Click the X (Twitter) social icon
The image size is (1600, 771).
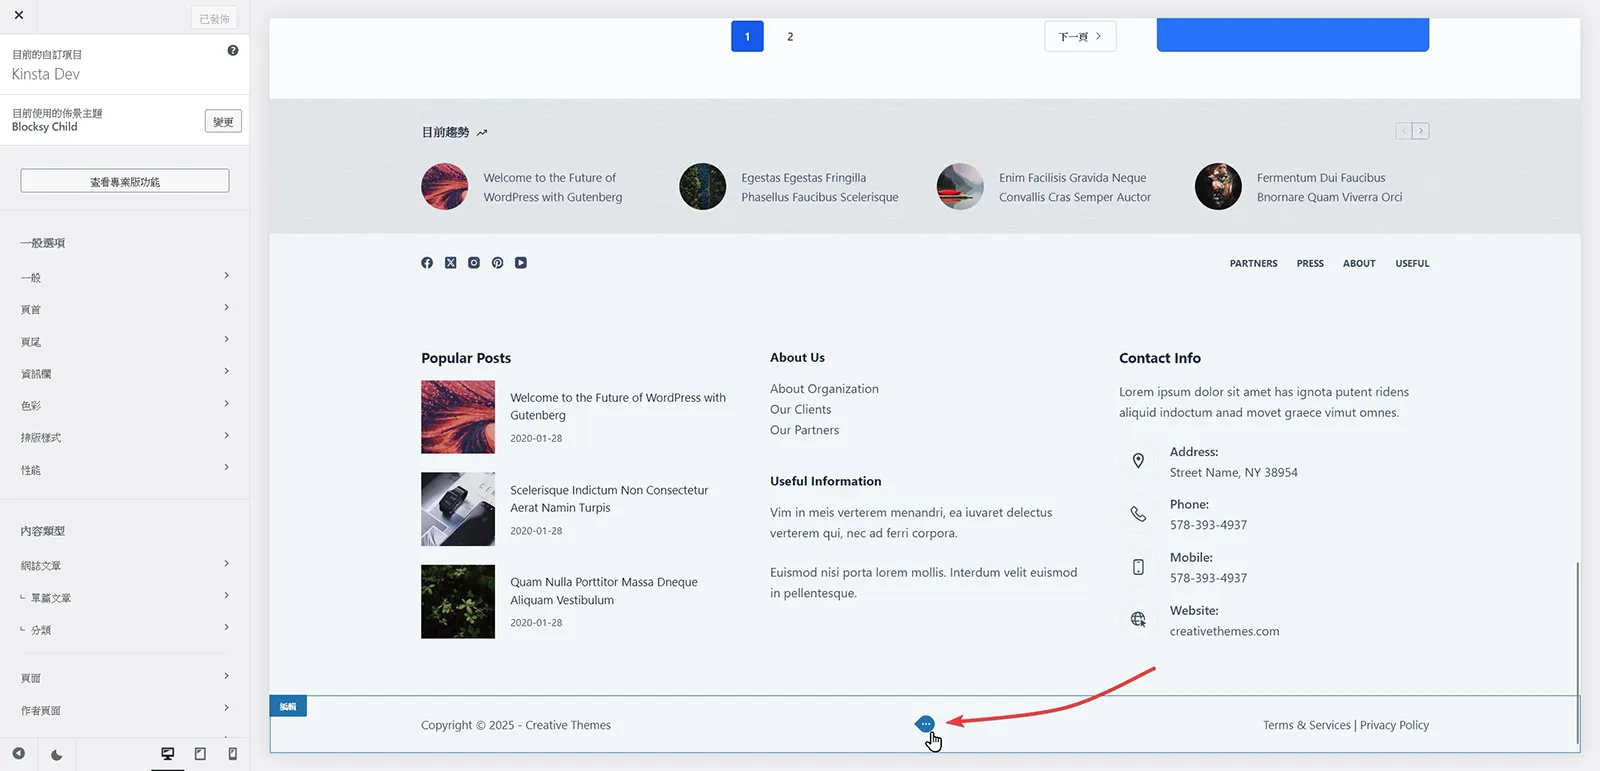[x=451, y=263]
